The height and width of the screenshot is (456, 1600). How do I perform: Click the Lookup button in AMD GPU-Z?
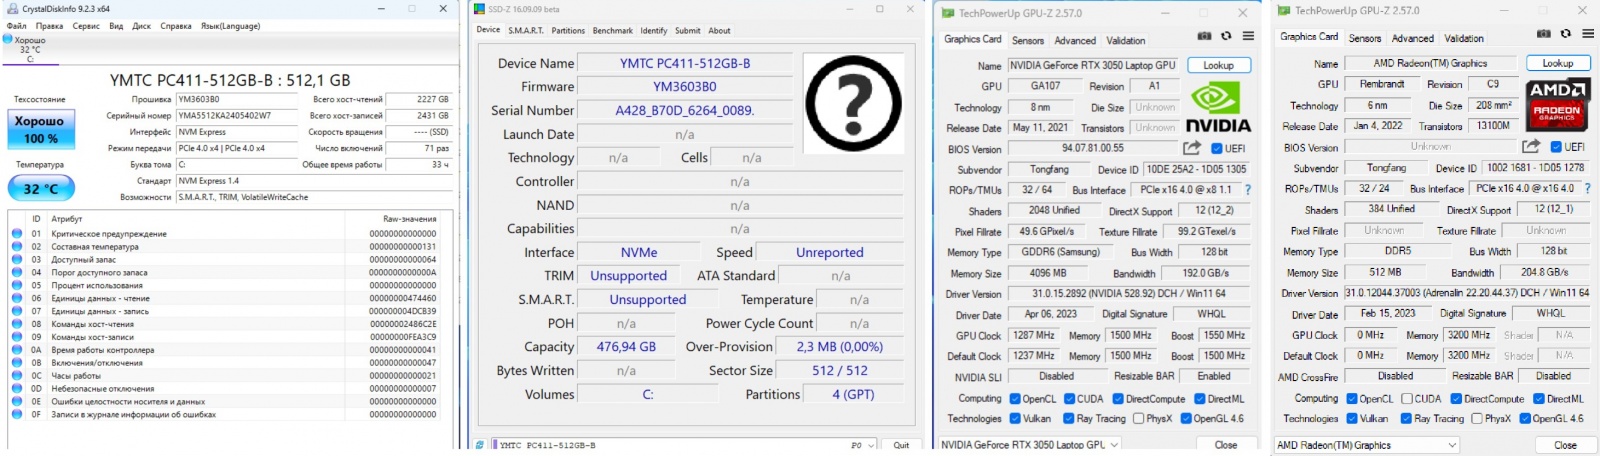pos(1558,63)
